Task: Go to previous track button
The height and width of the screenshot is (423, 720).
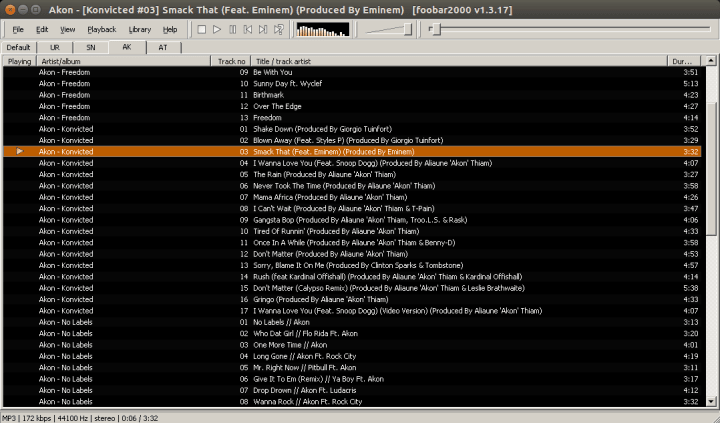Action: coord(248,29)
